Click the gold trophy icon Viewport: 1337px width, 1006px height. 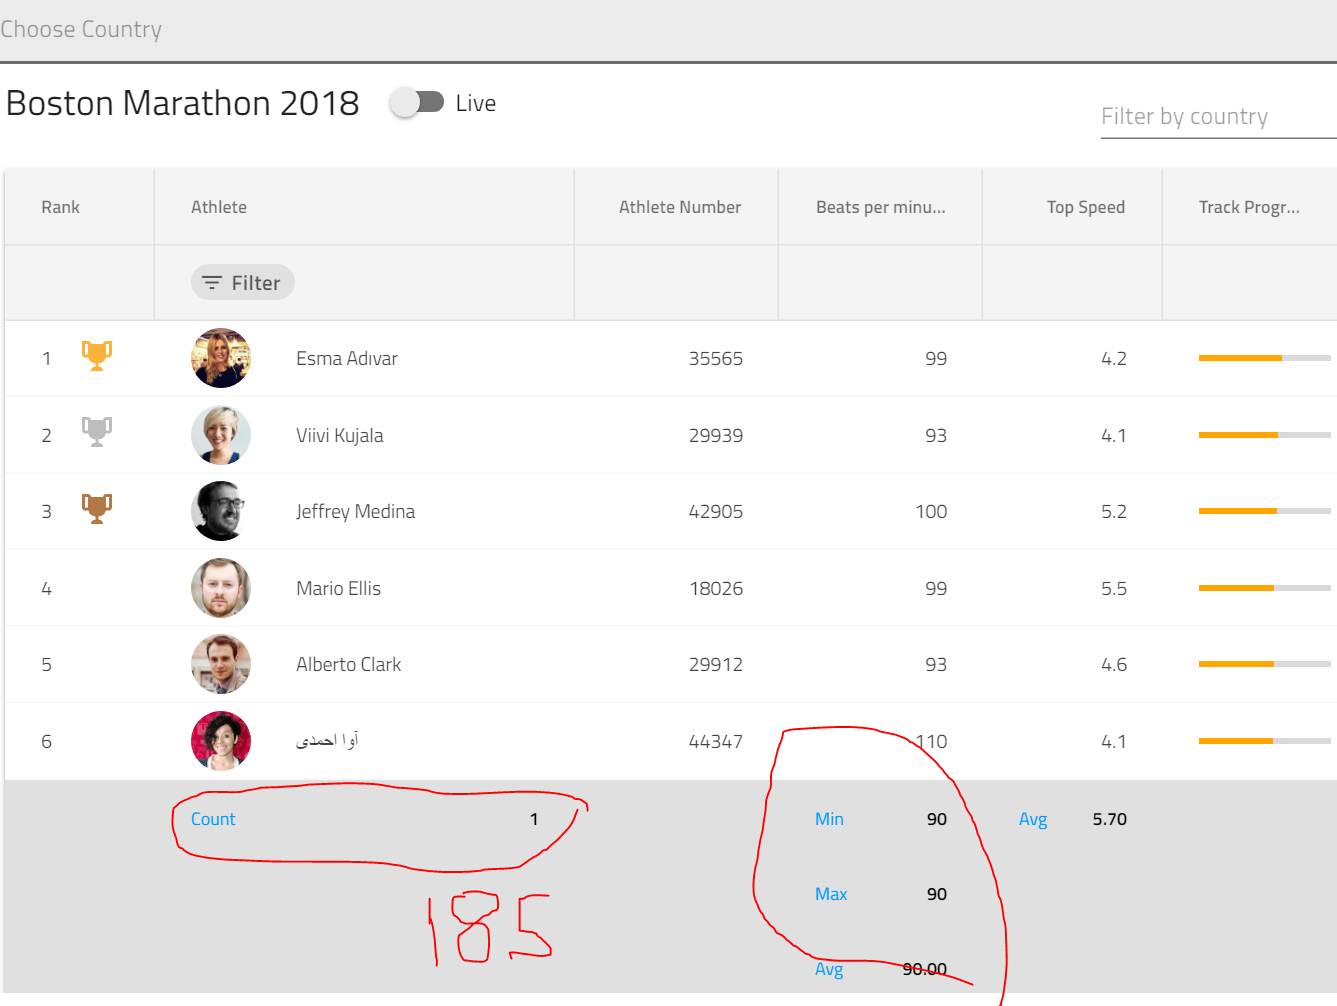click(x=97, y=356)
